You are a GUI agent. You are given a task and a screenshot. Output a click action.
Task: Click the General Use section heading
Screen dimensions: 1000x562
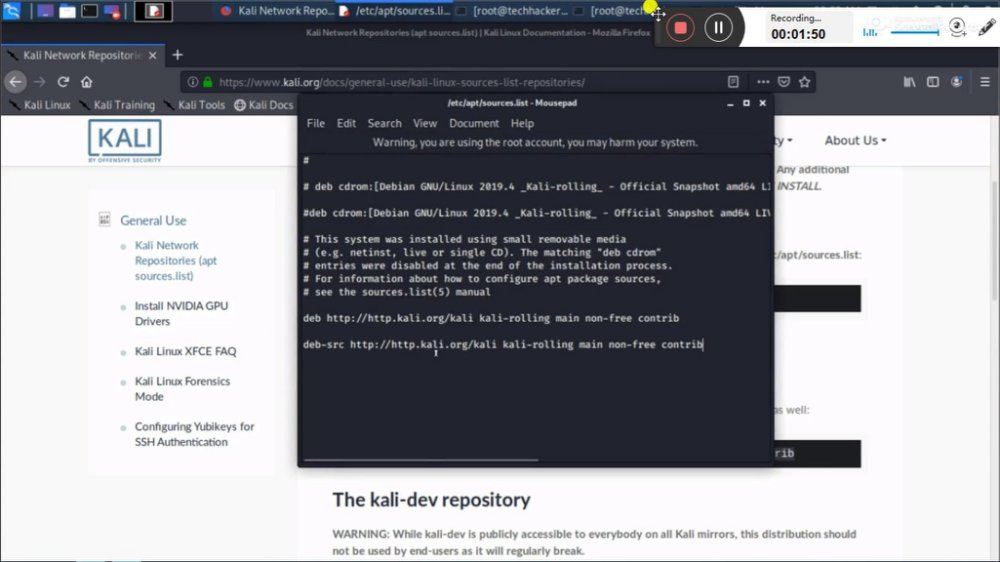pyautogui.click(x=153, y=221)
